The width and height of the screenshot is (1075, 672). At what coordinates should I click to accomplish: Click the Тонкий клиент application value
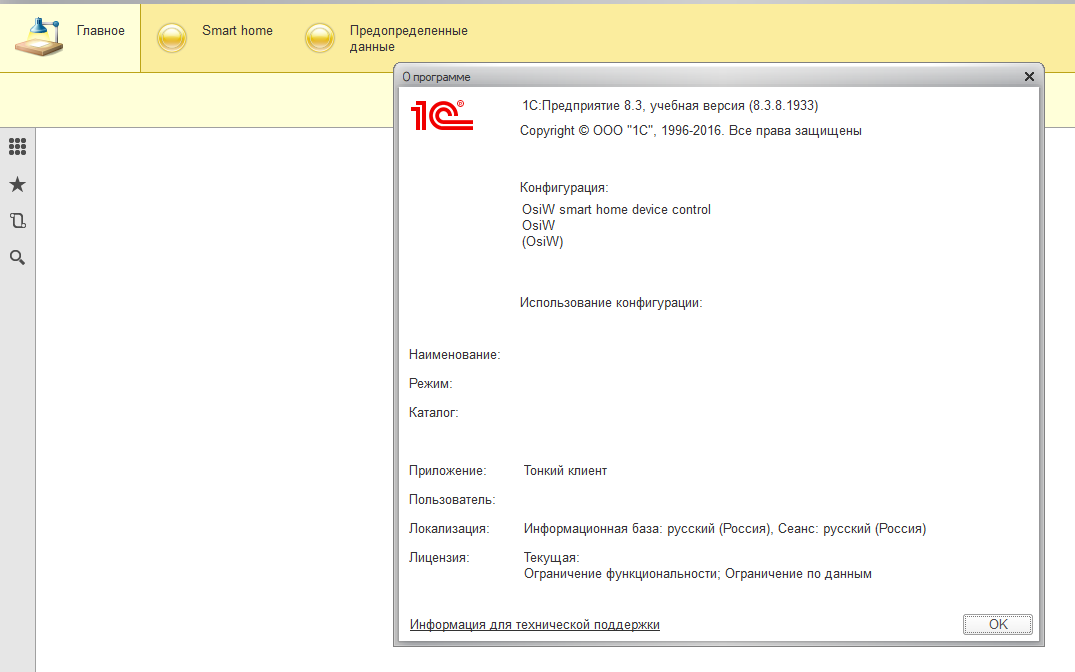565,471
